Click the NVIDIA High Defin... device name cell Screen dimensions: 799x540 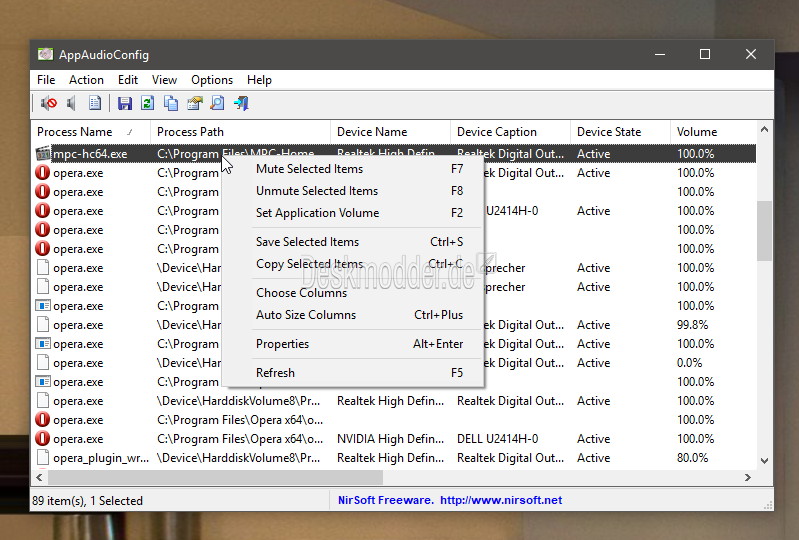click(x=390, y=439)
